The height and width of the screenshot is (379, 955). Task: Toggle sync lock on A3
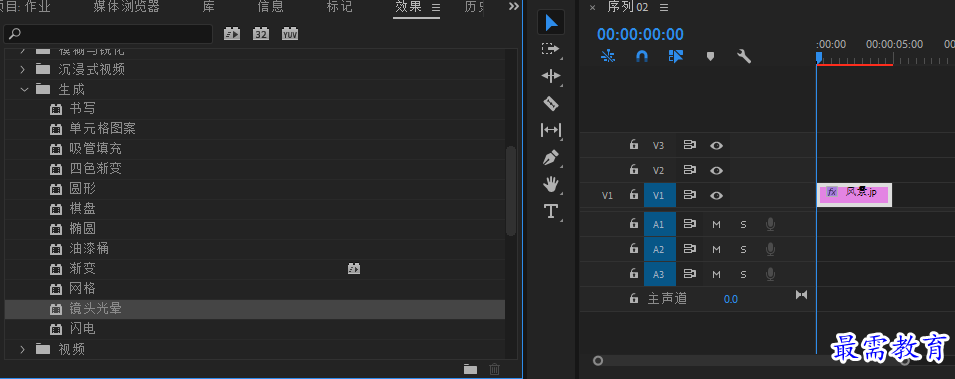point(689,274)
